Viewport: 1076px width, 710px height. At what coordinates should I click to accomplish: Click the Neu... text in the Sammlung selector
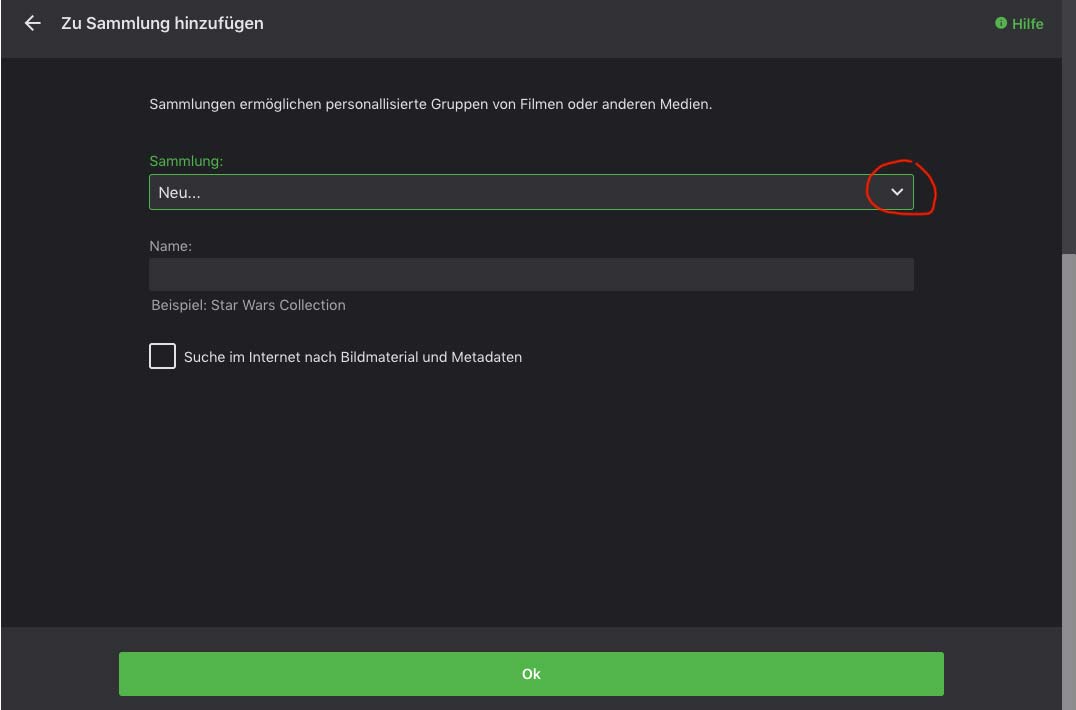179,193
